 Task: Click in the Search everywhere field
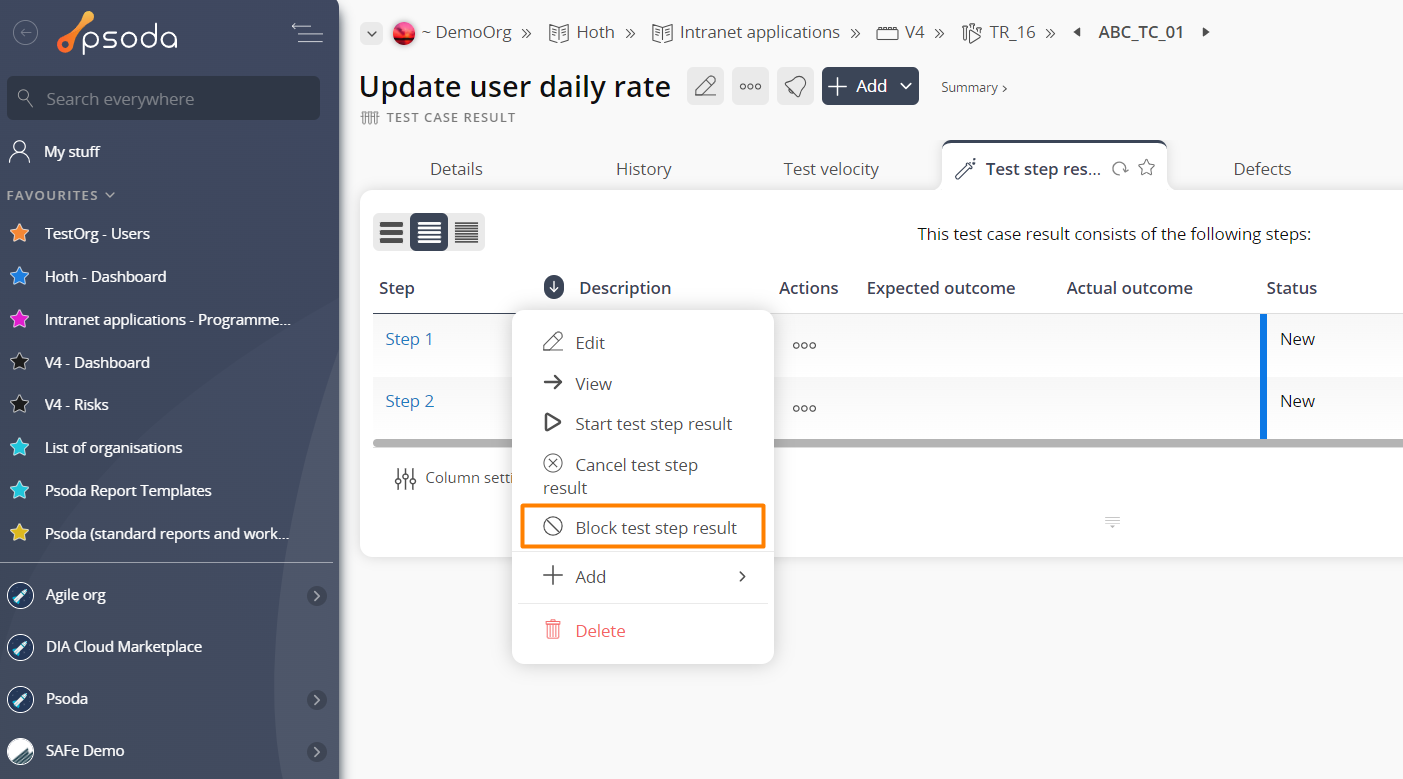click(163, 99)
